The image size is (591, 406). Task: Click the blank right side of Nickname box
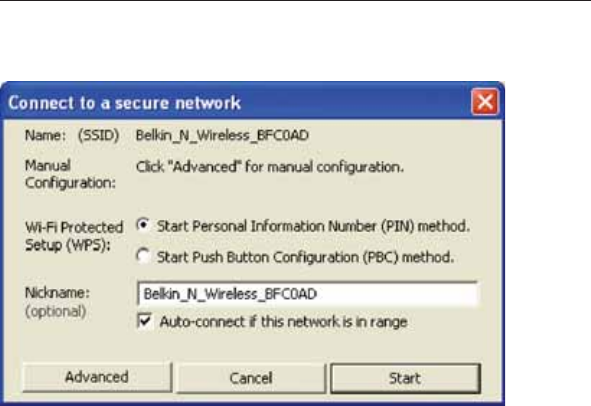[x=396, y=294]
